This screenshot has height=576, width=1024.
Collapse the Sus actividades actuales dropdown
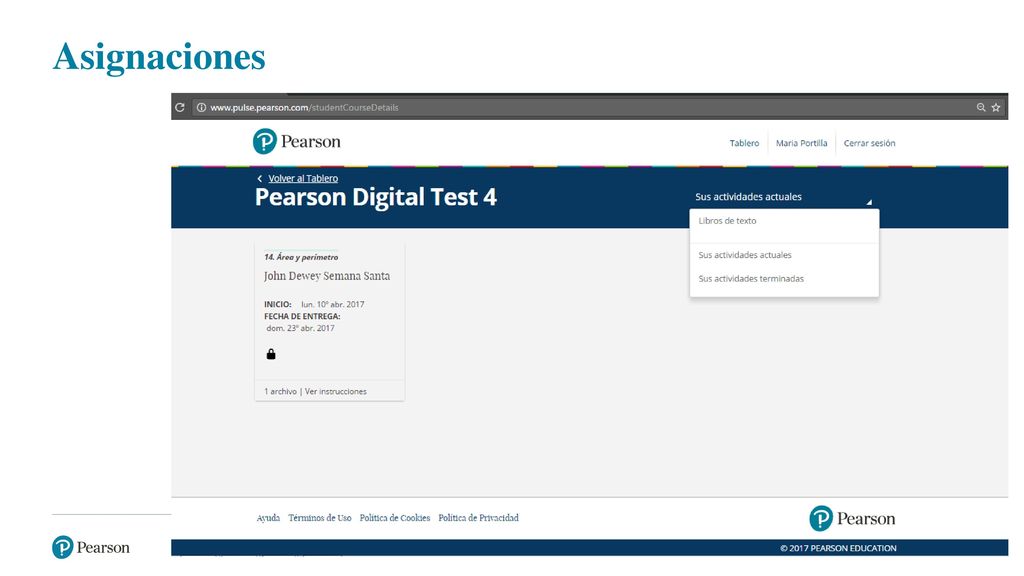748,197
